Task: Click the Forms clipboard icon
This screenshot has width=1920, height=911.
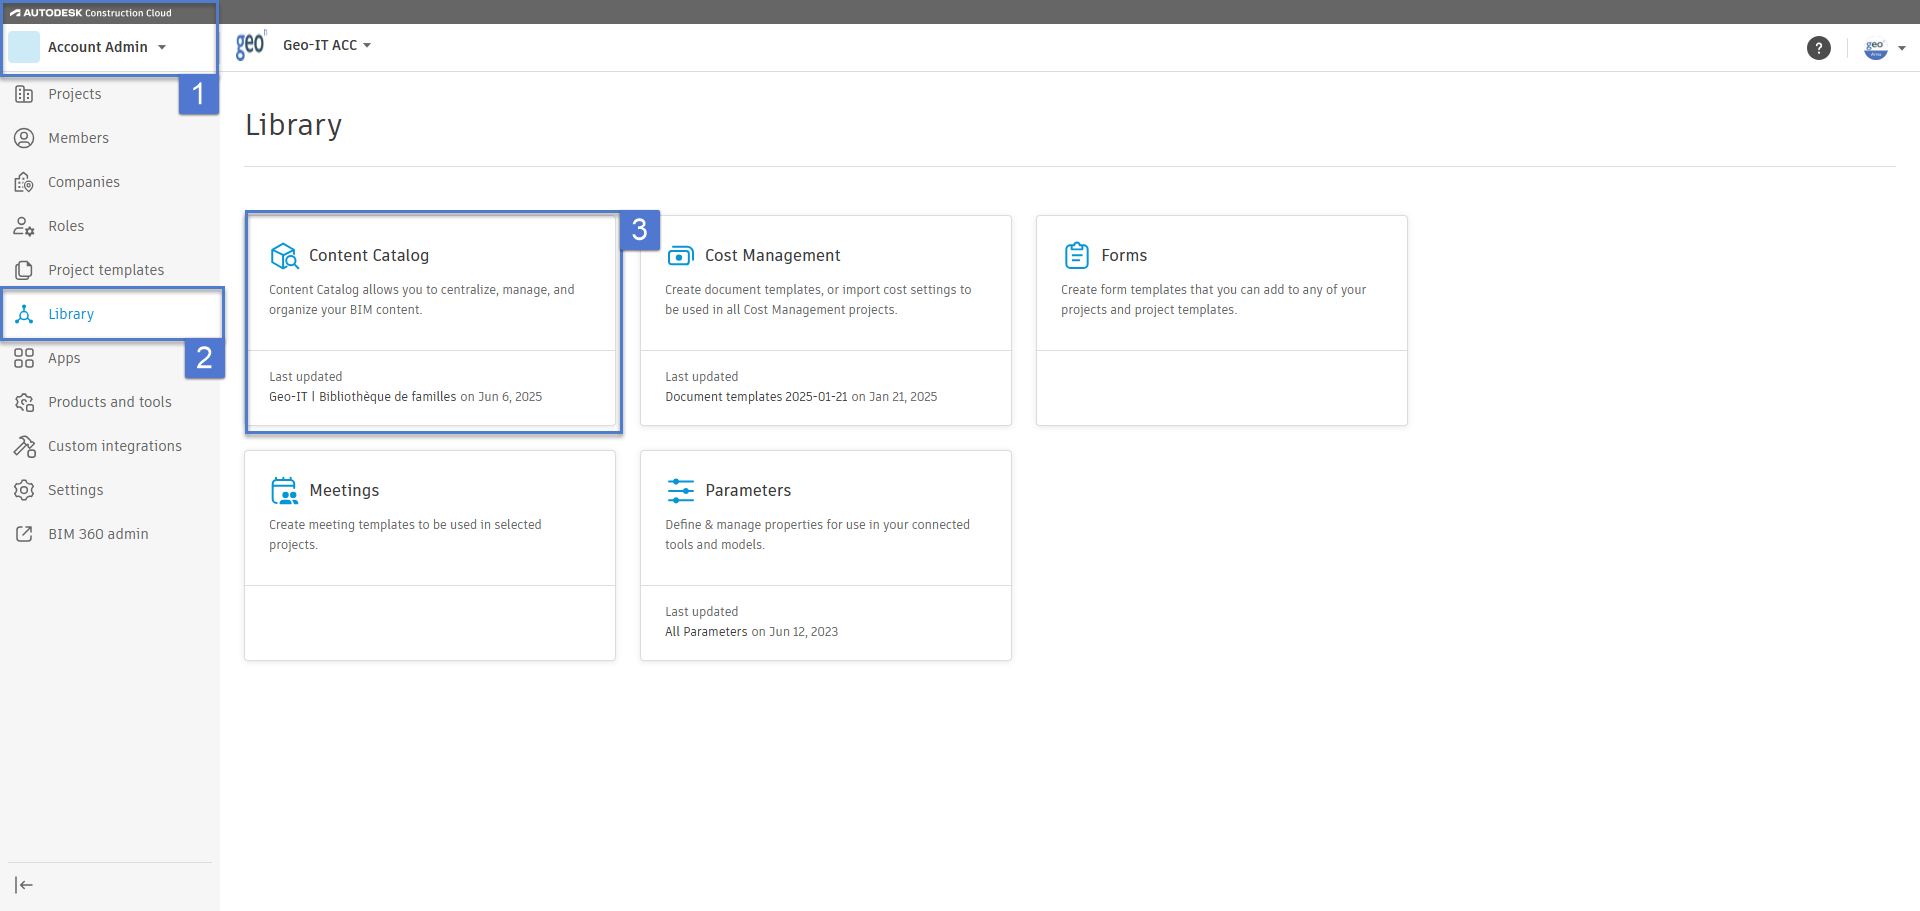Action: [x=1076, y=255]
